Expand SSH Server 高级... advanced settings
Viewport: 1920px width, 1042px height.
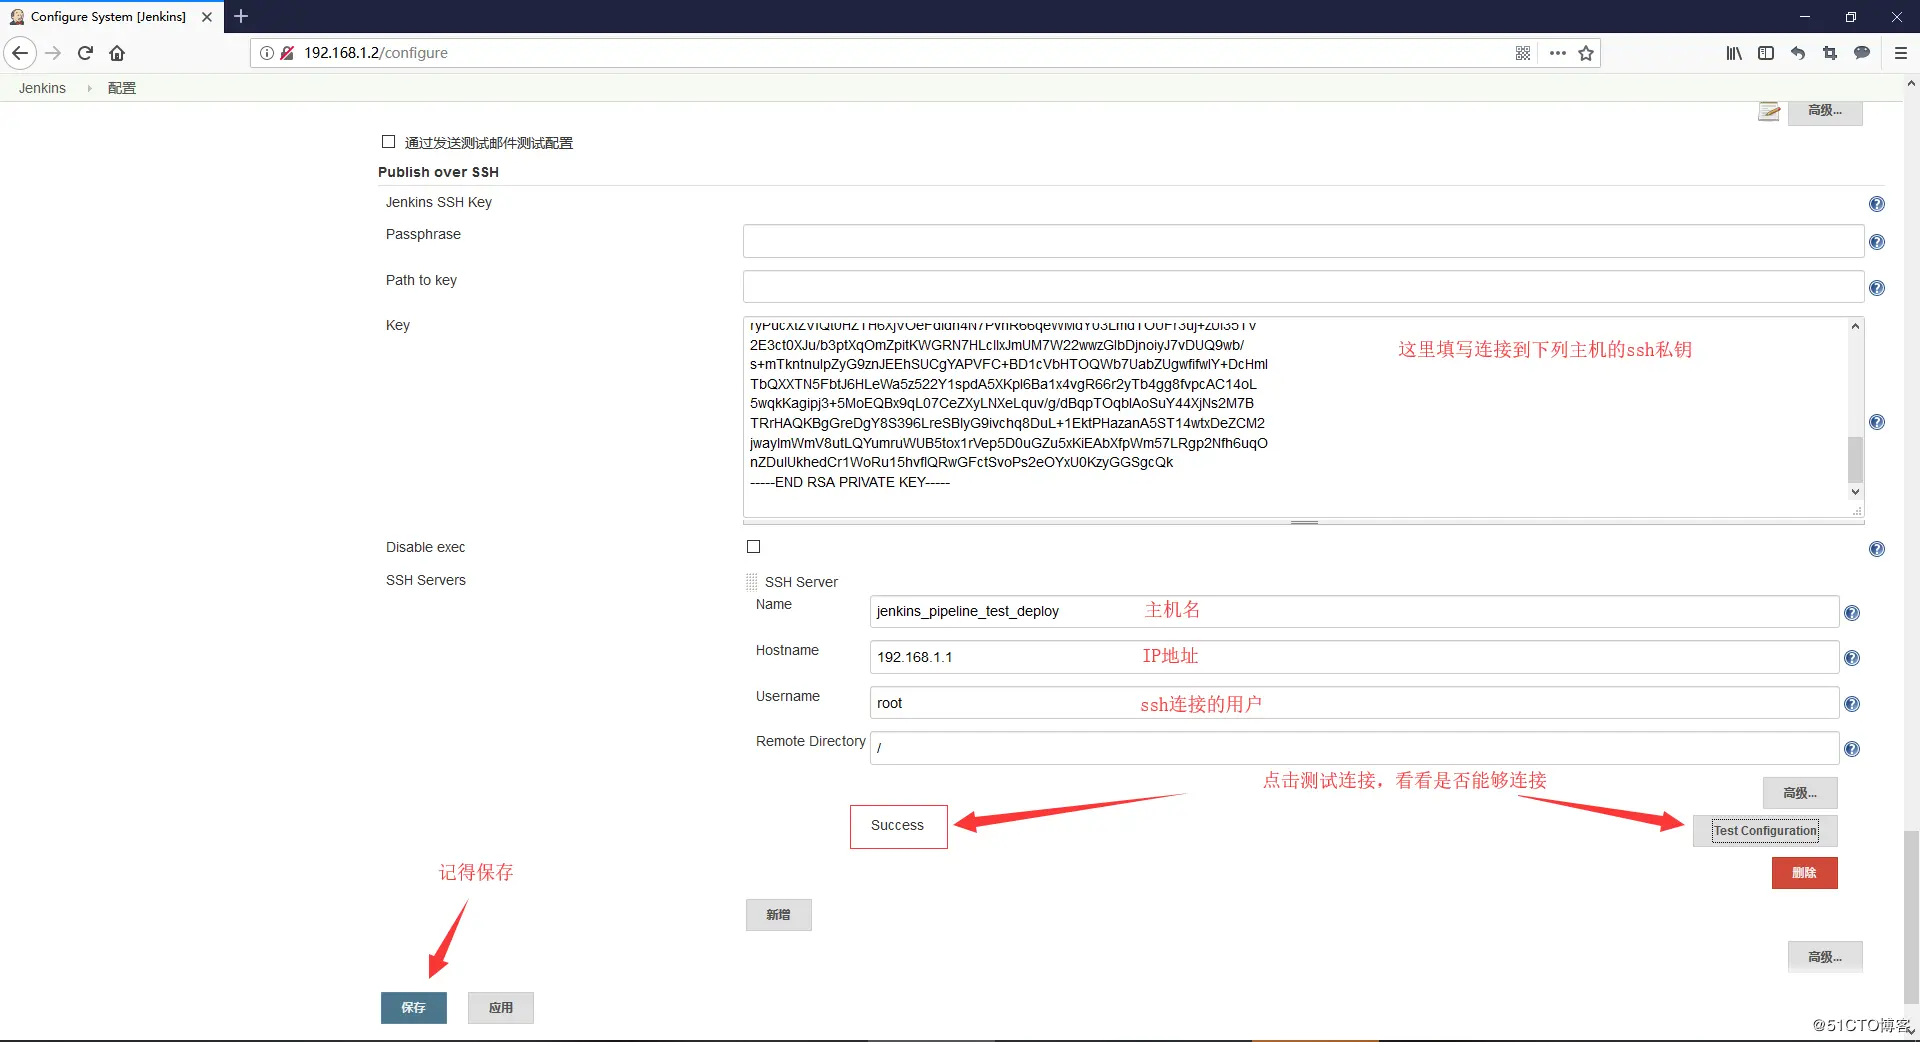(x=1800, y=793)
